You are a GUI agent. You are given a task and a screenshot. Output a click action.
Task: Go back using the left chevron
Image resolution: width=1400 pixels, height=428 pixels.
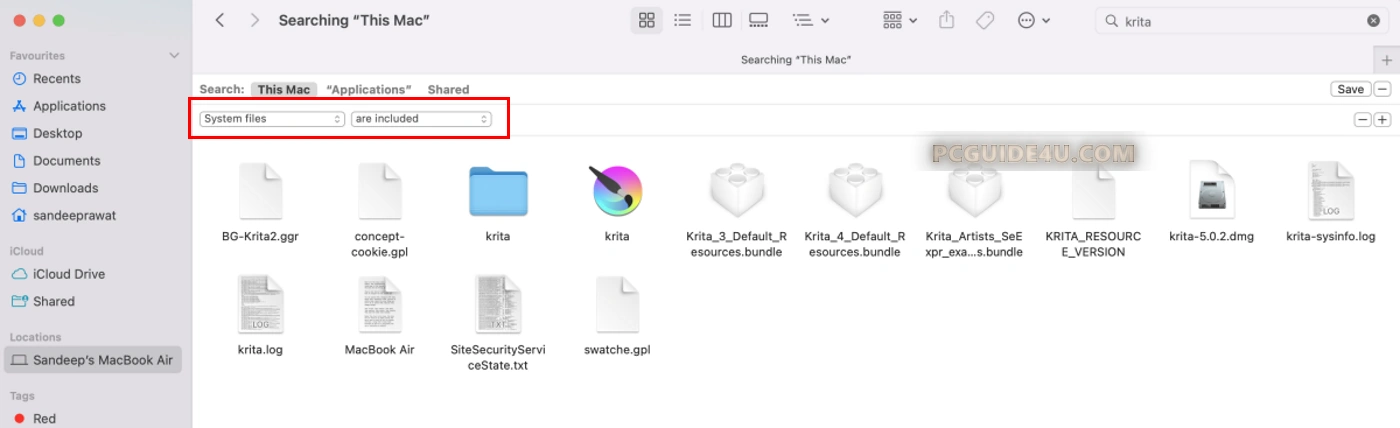(x=220, y=20)
